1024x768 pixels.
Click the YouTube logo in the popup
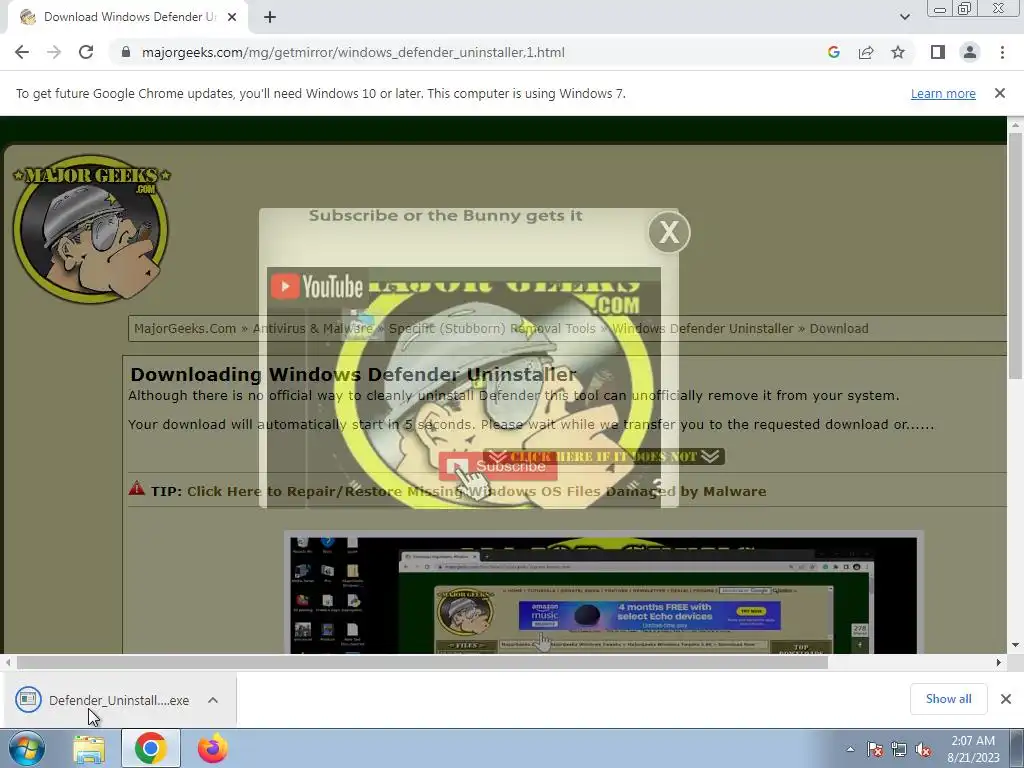(317, 286)
